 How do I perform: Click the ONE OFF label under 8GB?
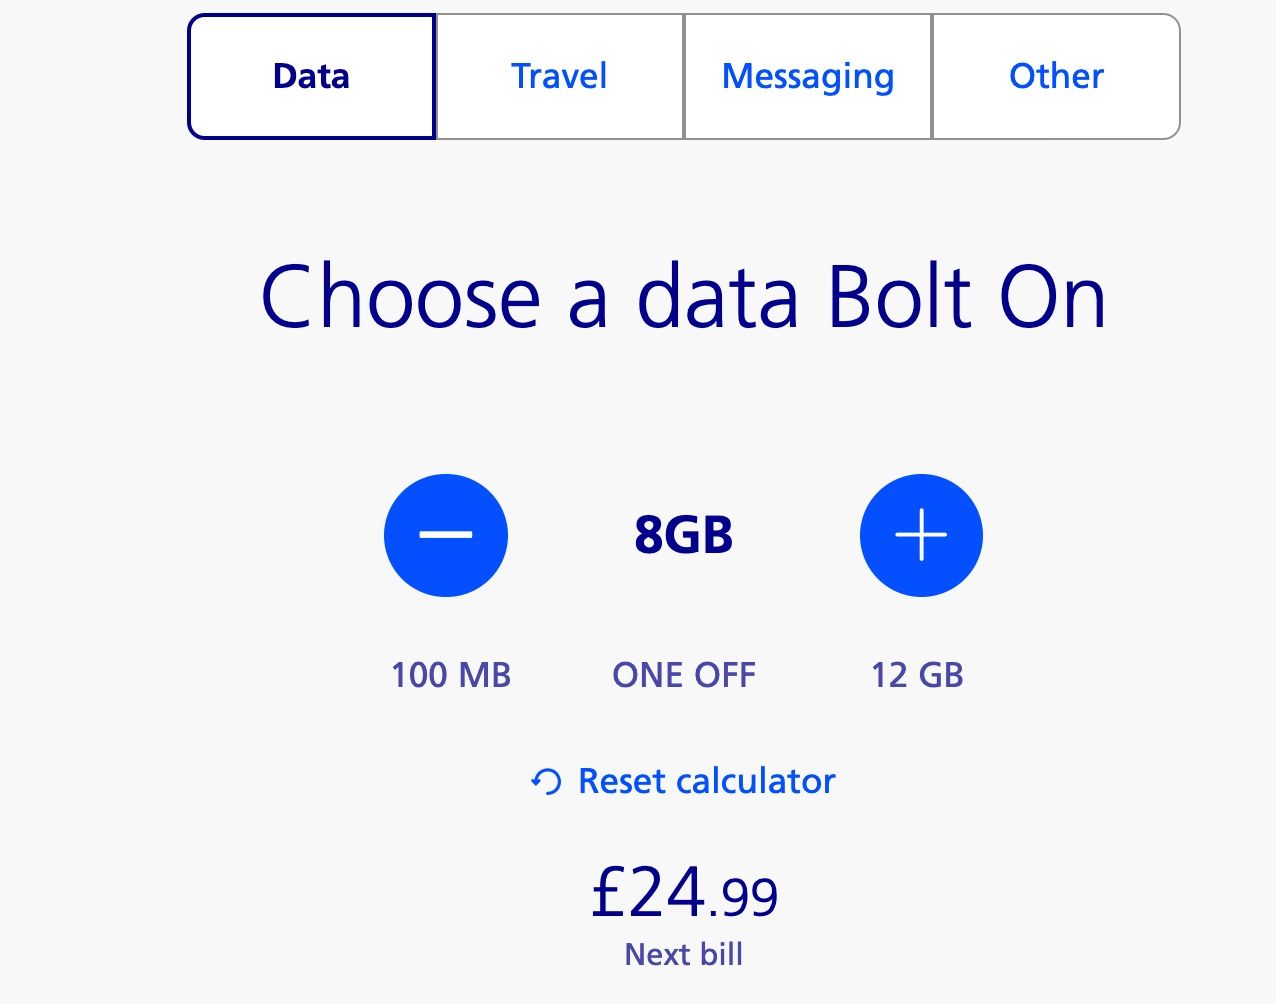point(684,675)
